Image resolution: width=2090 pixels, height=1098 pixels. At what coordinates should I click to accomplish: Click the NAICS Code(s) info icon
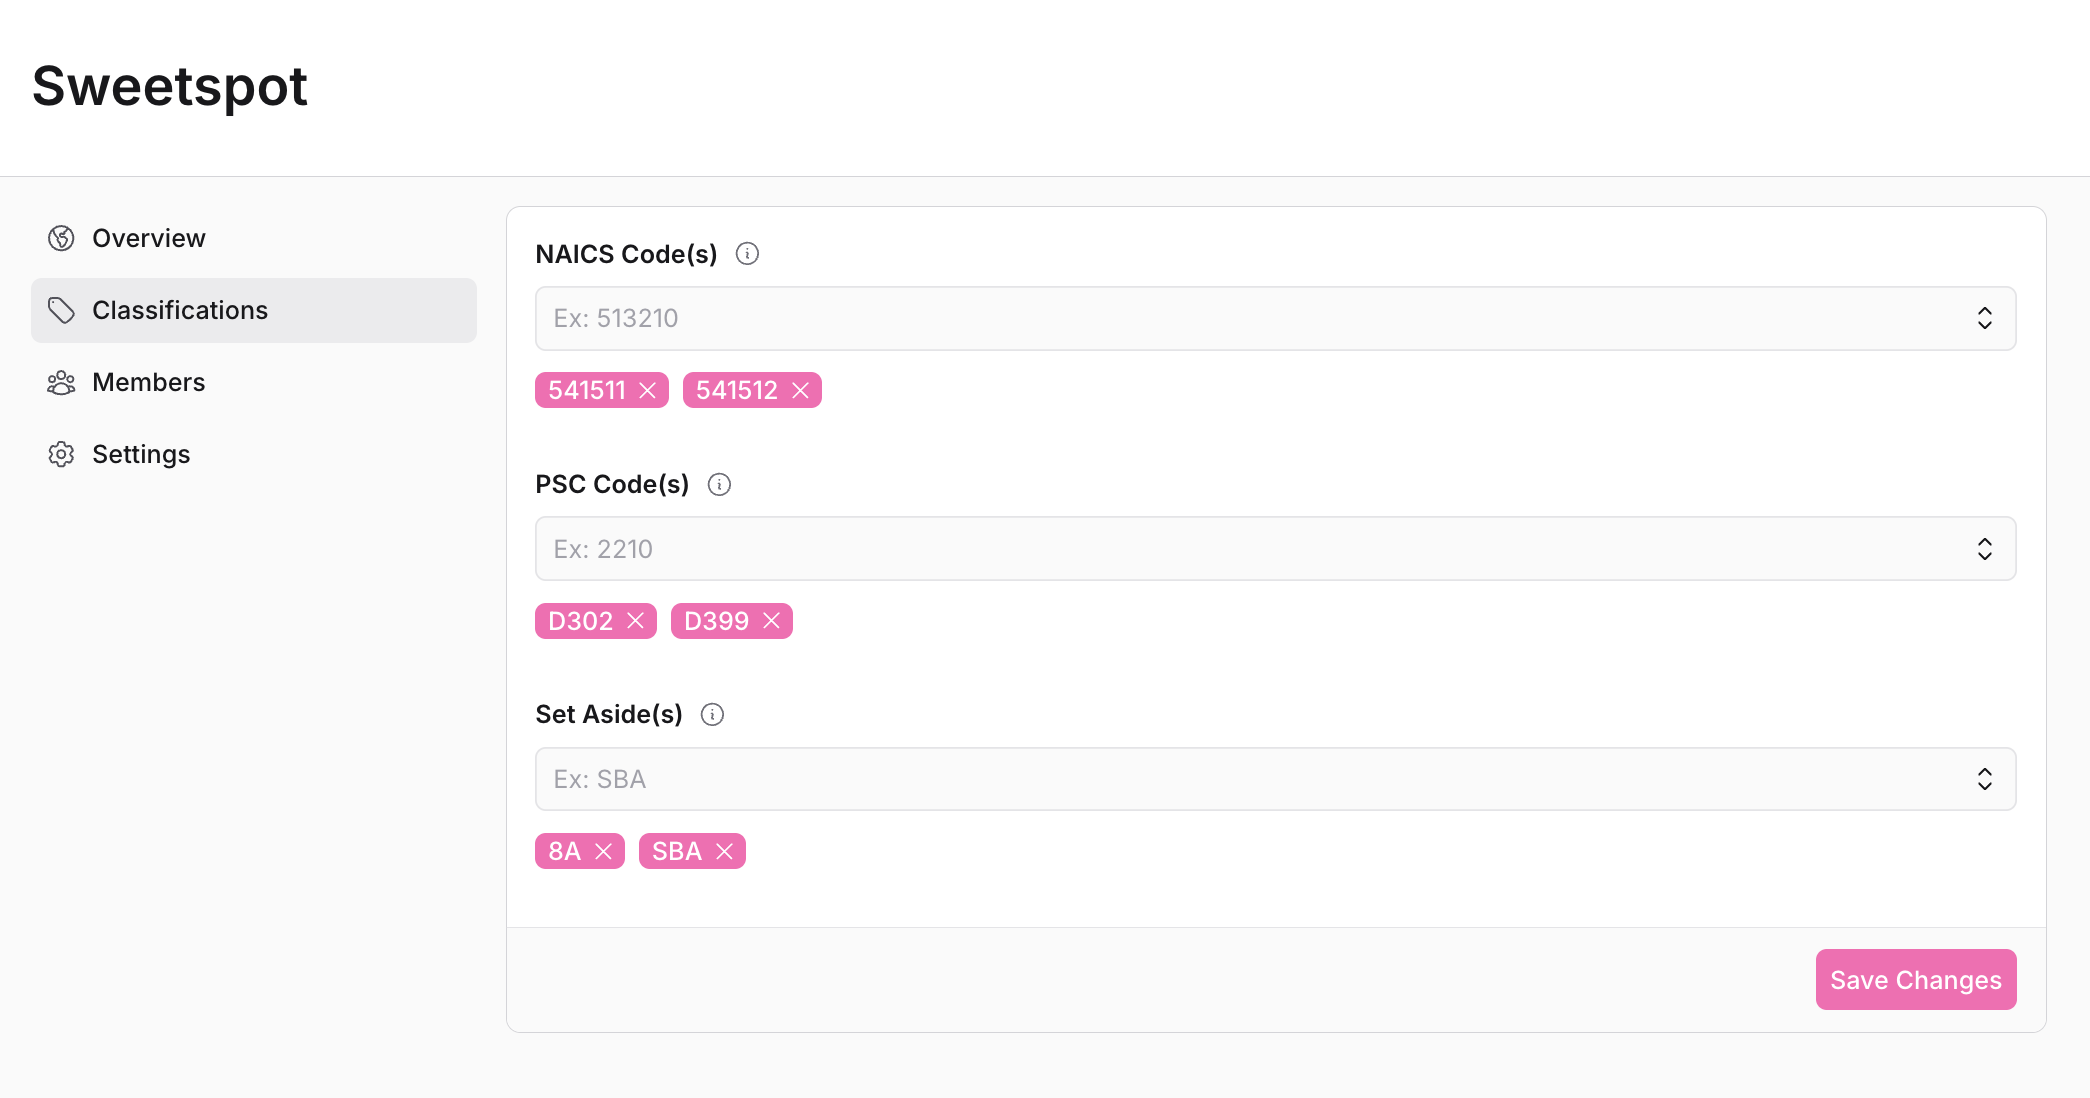click(x=747, y=254)
